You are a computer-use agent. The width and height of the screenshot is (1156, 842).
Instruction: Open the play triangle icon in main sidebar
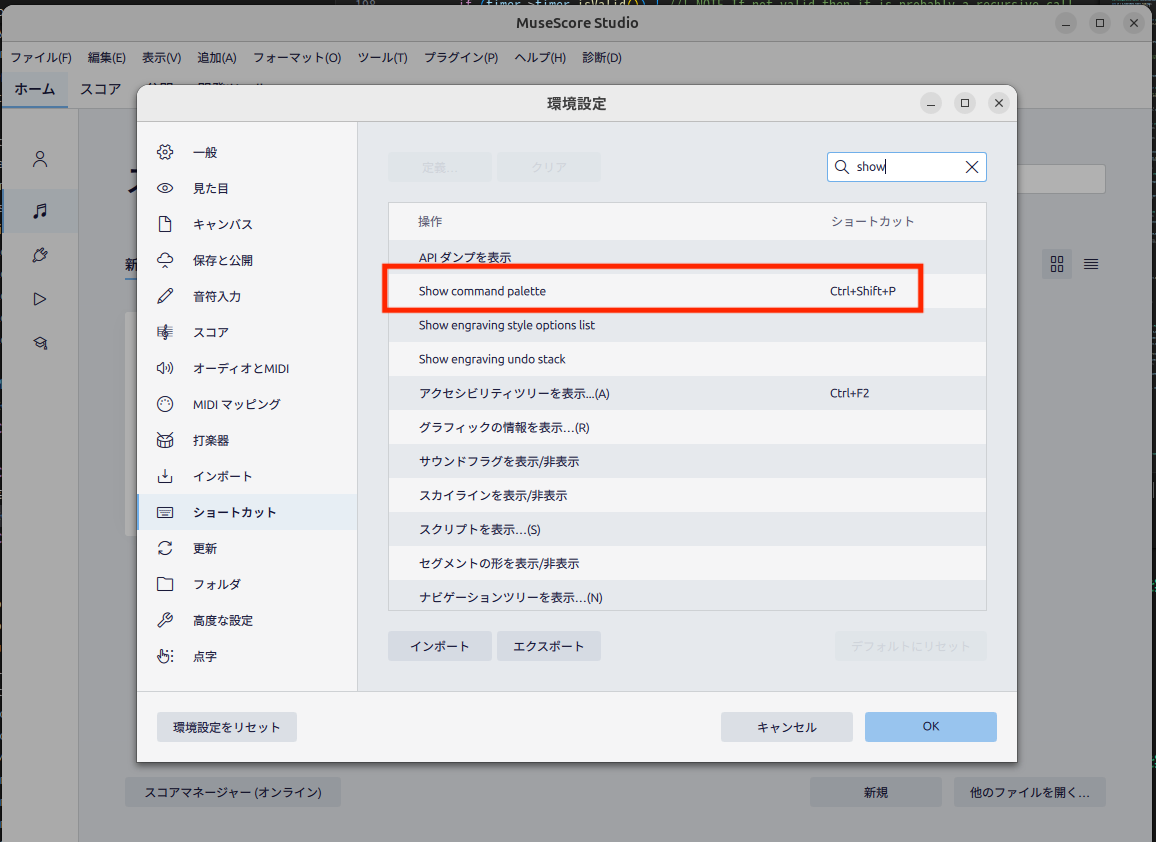[40, 299]
